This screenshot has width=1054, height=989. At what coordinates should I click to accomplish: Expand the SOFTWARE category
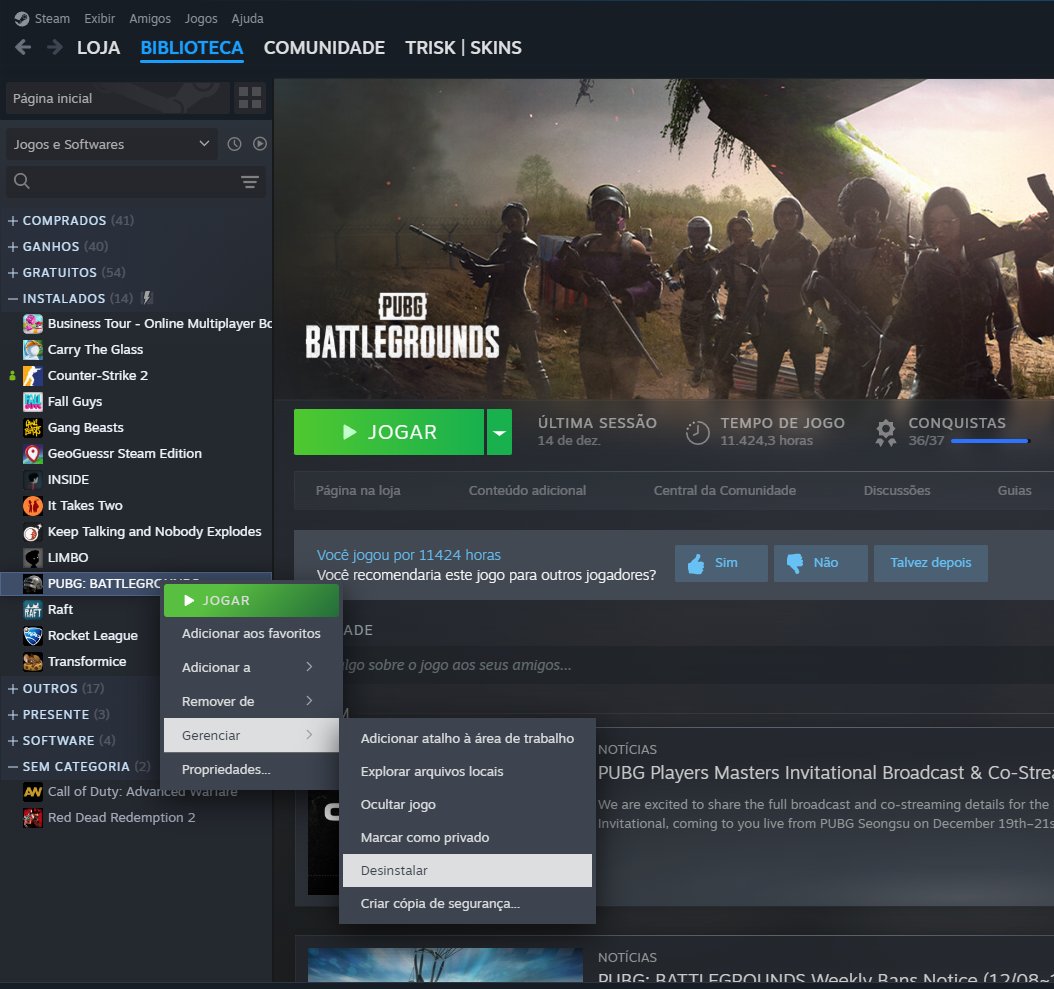13,740
